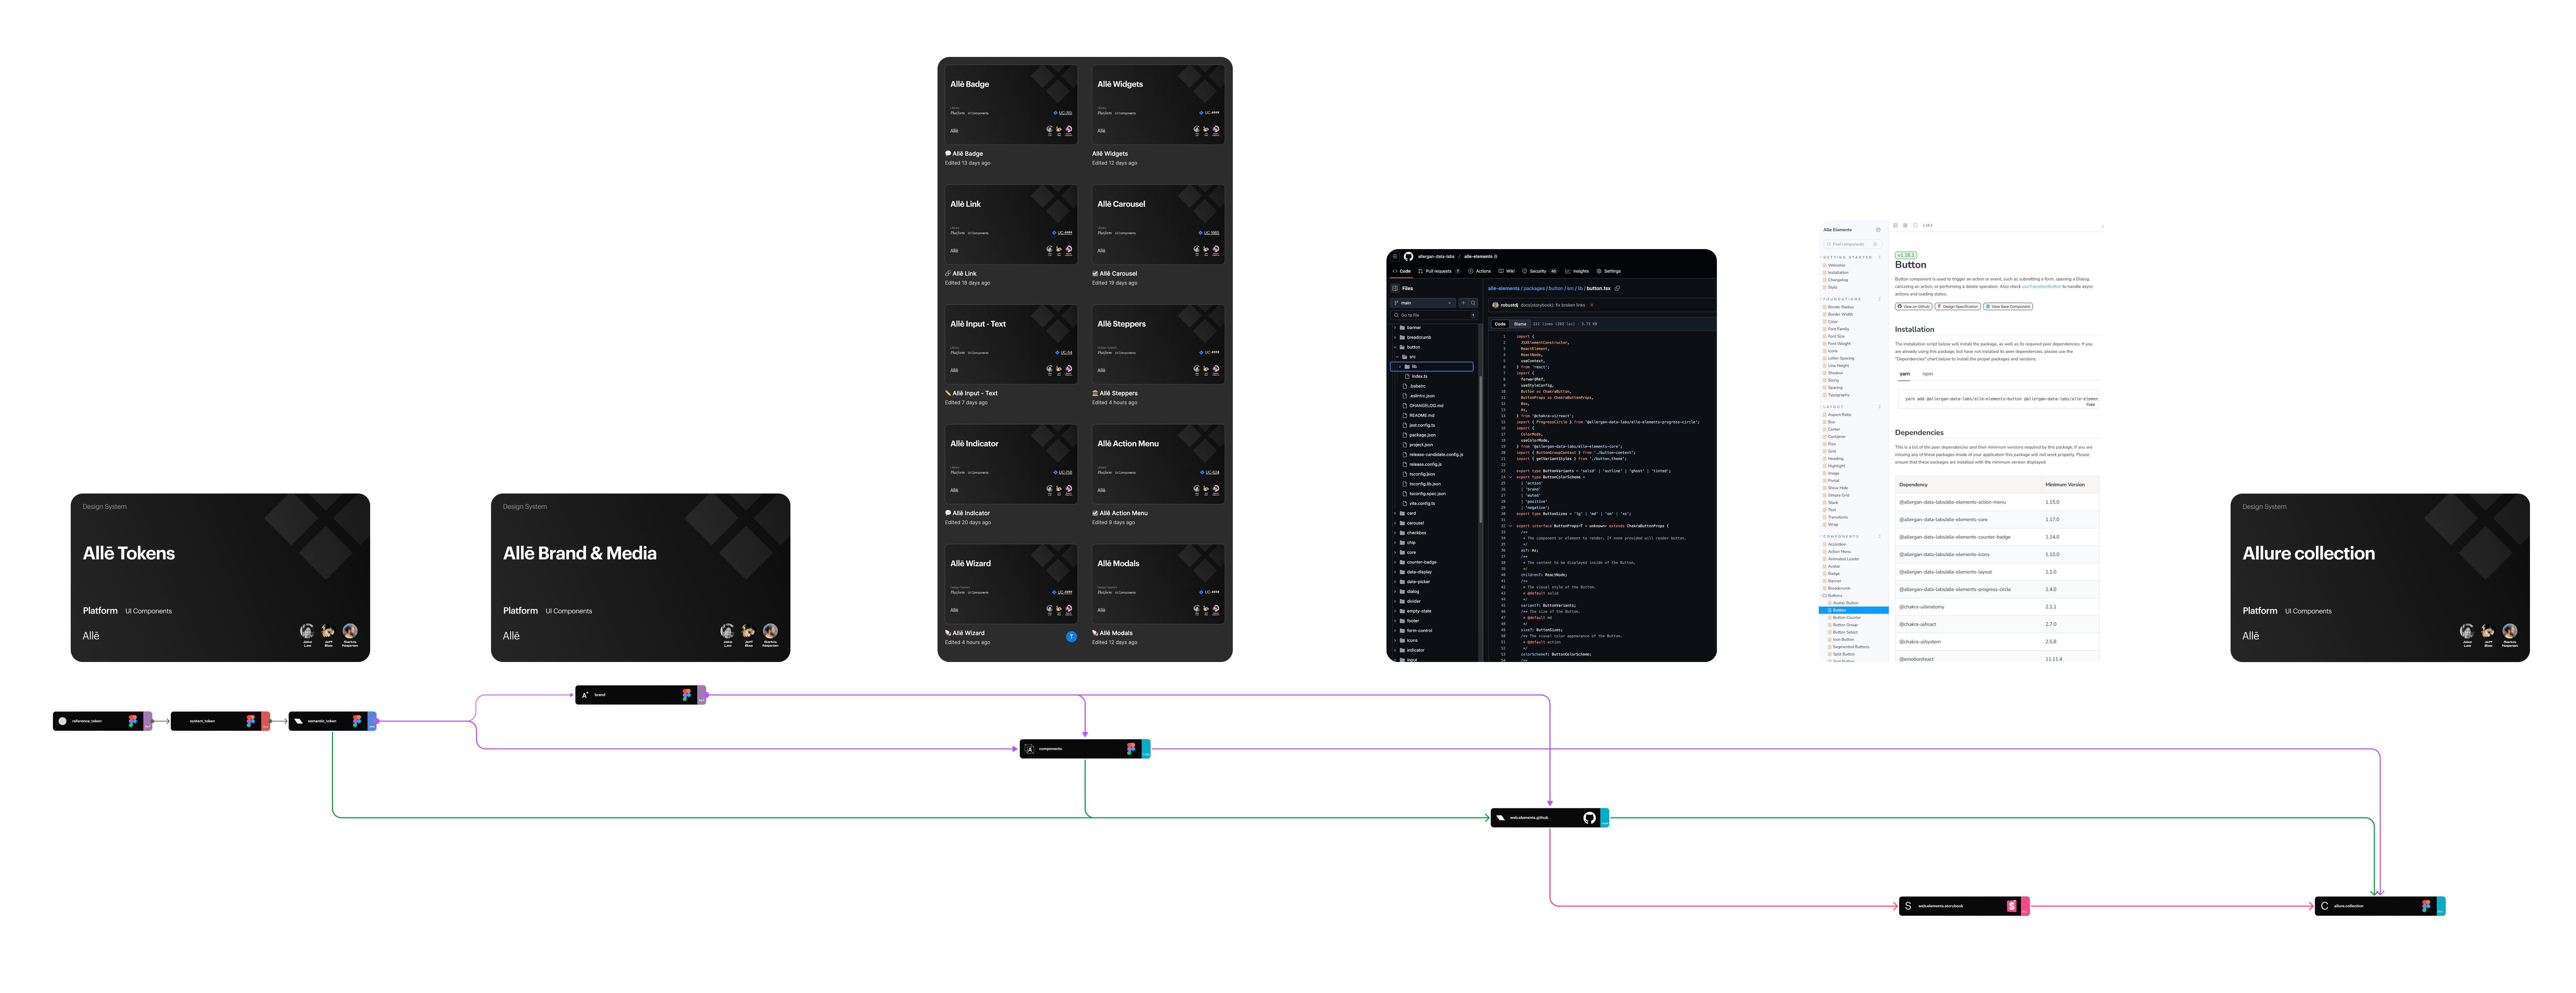Click Figma icon on reference_token node
The image size is (2576, 993).
tap(133, 721)
